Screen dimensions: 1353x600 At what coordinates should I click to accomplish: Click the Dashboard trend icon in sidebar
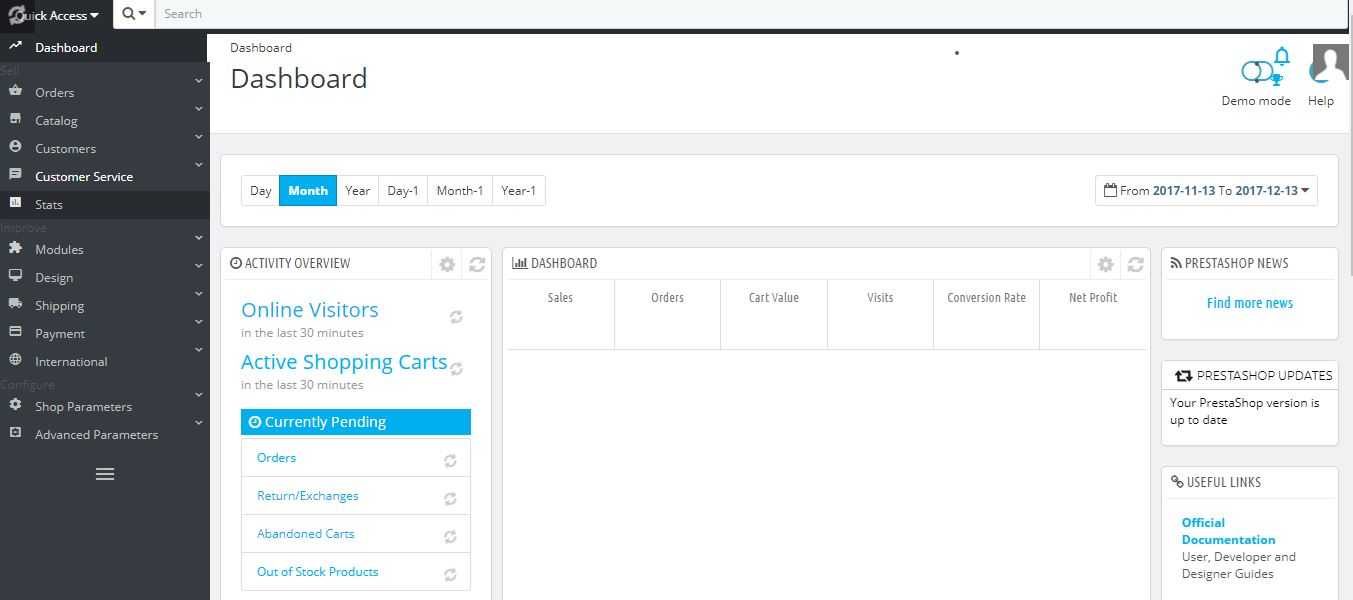click(x=15, y=46)
